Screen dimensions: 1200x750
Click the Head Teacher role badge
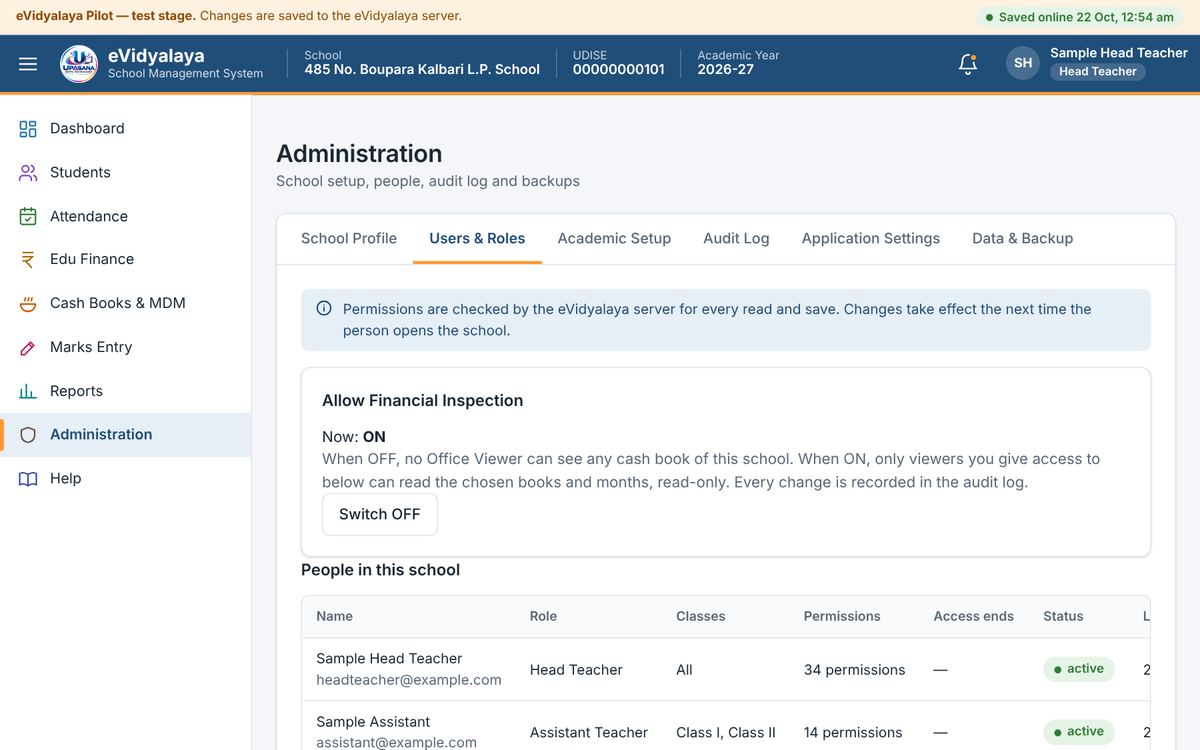point(1098,72)
